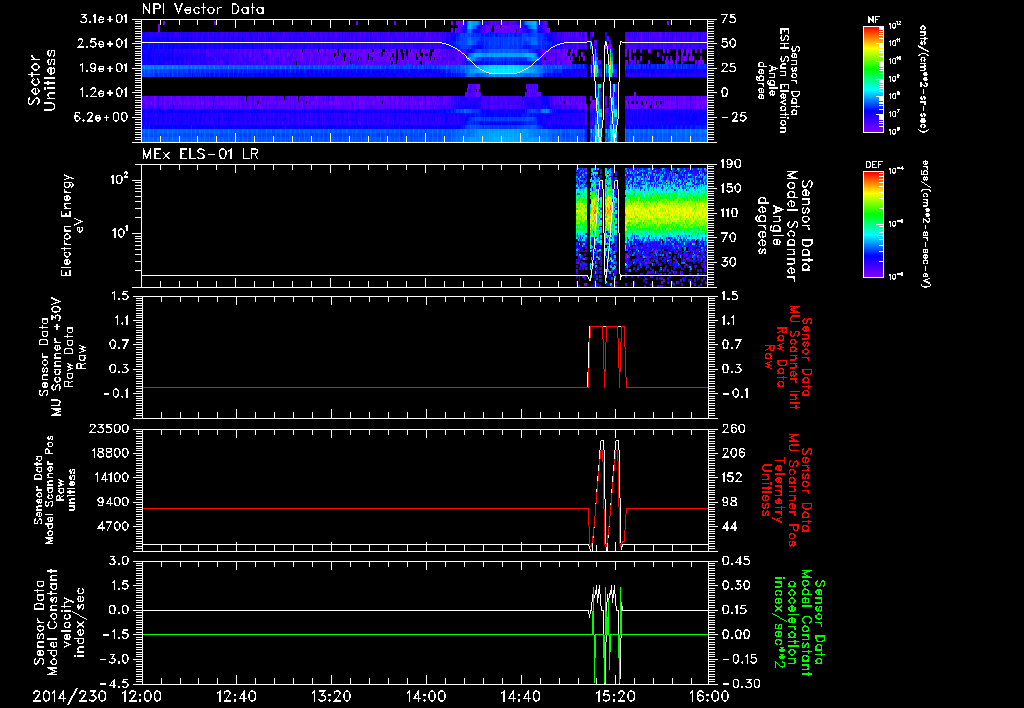Screen dimensions: 1024x708
Task: Pick the 13:20 time axis label
Action: tap(330, 696)
